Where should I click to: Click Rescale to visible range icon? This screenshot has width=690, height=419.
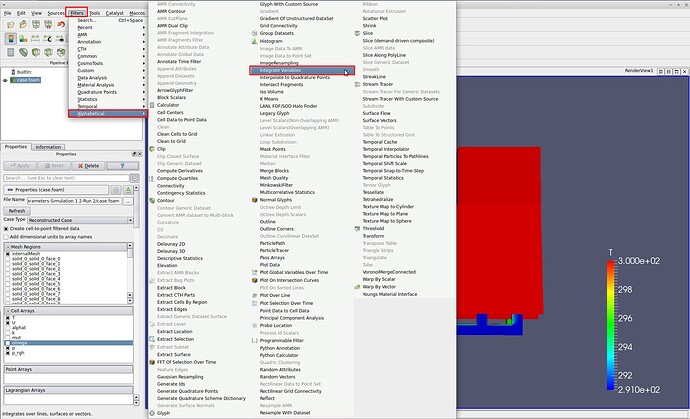click(x=60, y=39)
